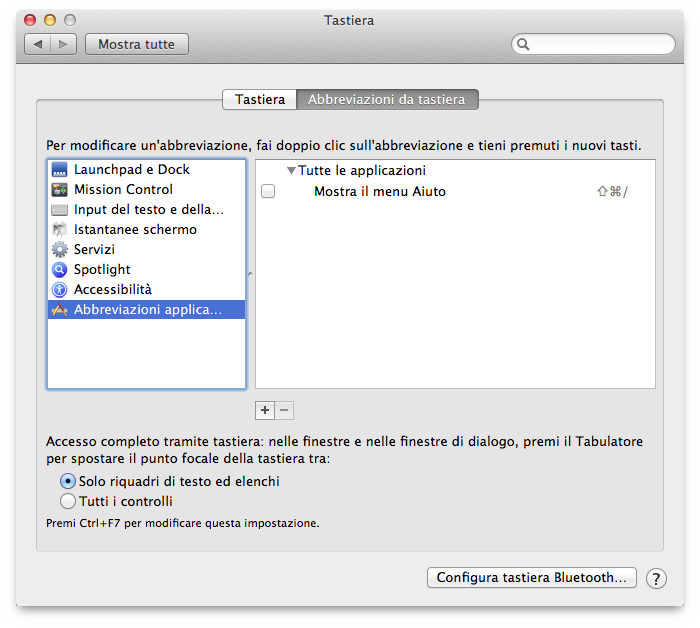700x628 pixels.
Task: Choose the Tutti i controlli radio button
Action: 68,501
